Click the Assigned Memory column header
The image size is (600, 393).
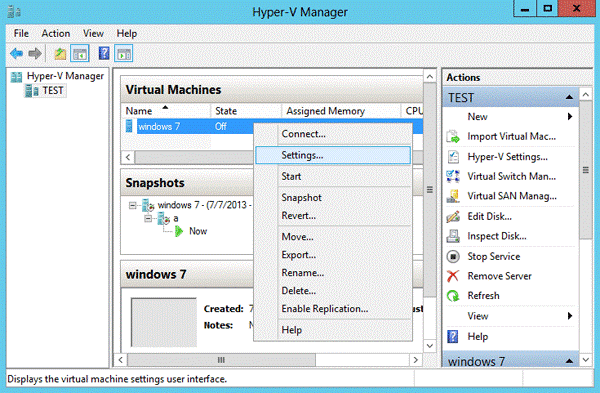point(341,111)
